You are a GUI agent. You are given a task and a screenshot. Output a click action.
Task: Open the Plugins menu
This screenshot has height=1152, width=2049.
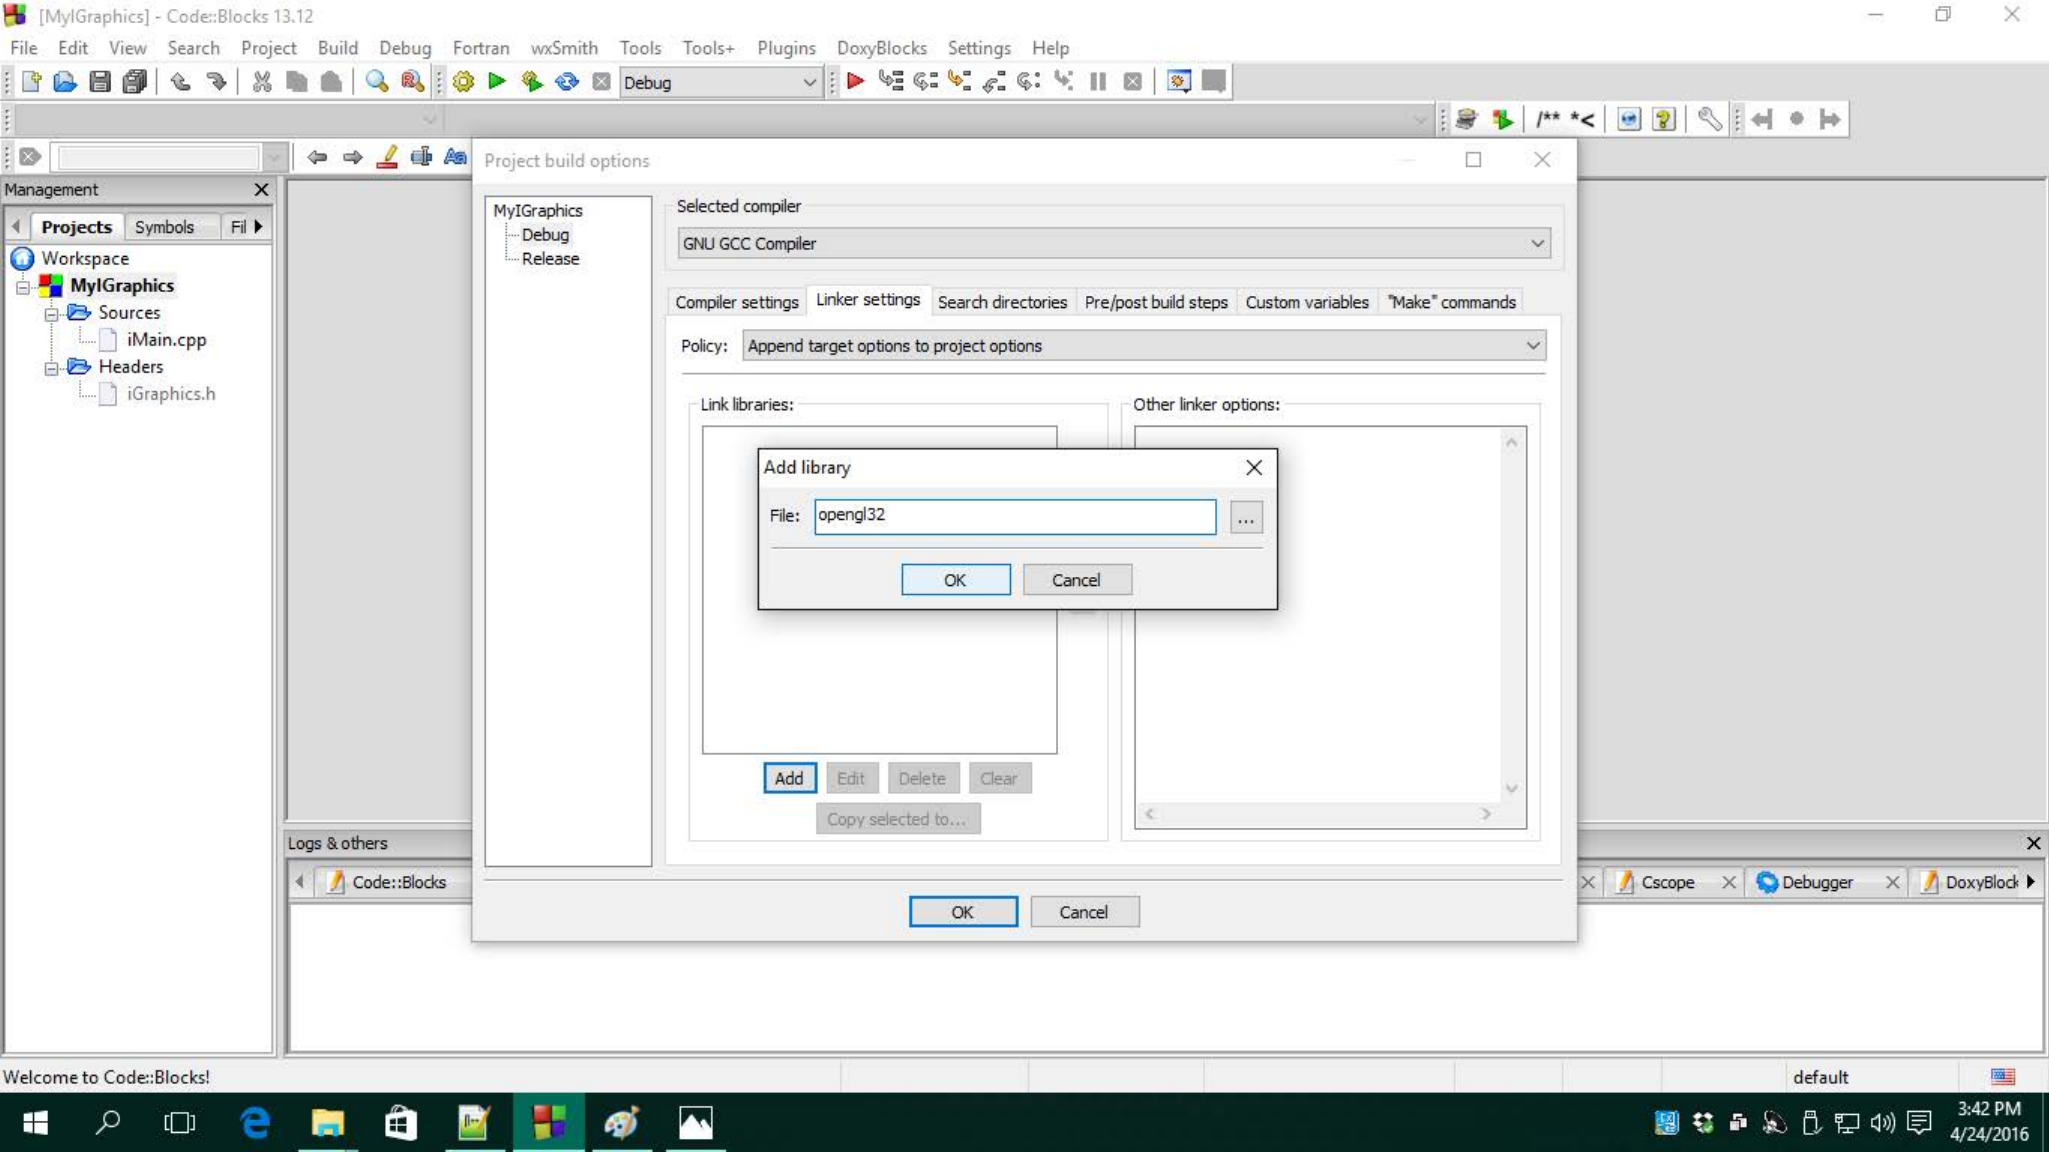point(785,48)
